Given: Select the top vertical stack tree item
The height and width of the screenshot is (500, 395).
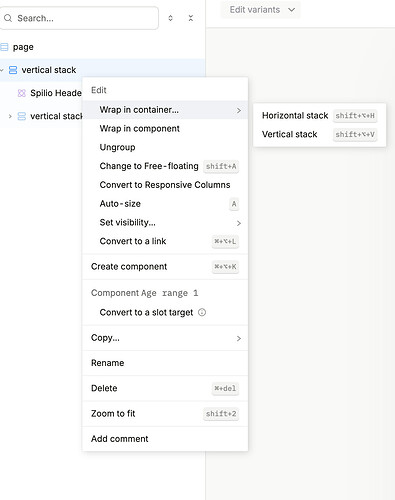Looking at the screenshot, I should (102, 70).
